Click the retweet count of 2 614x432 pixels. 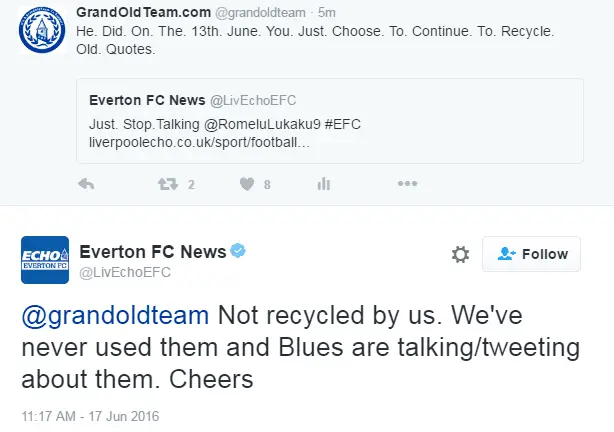click(x=191, y=184)
